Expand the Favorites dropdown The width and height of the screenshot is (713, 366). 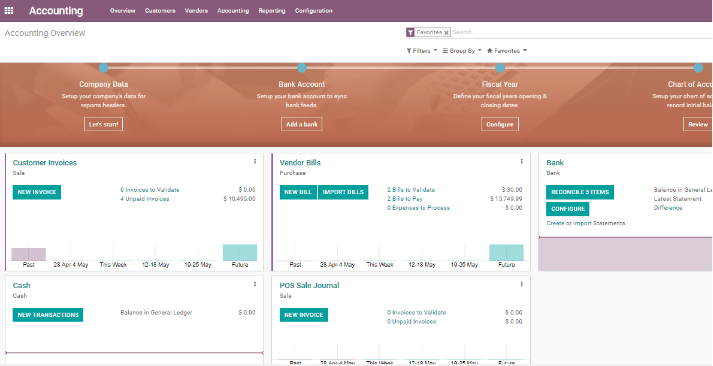[507, 51]
